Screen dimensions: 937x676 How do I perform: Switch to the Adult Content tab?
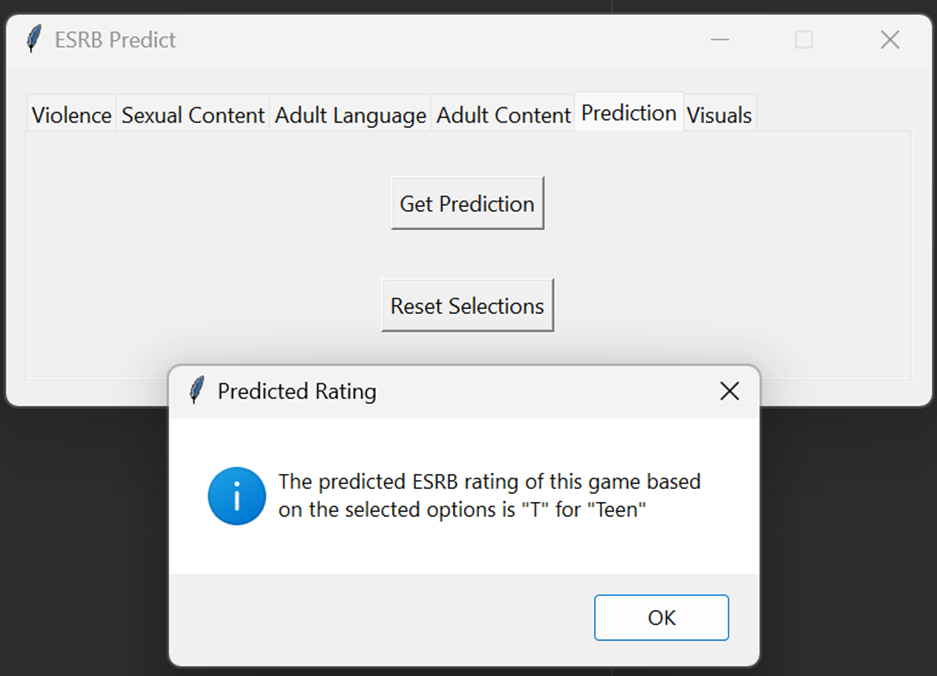click(x=503, y=114)
